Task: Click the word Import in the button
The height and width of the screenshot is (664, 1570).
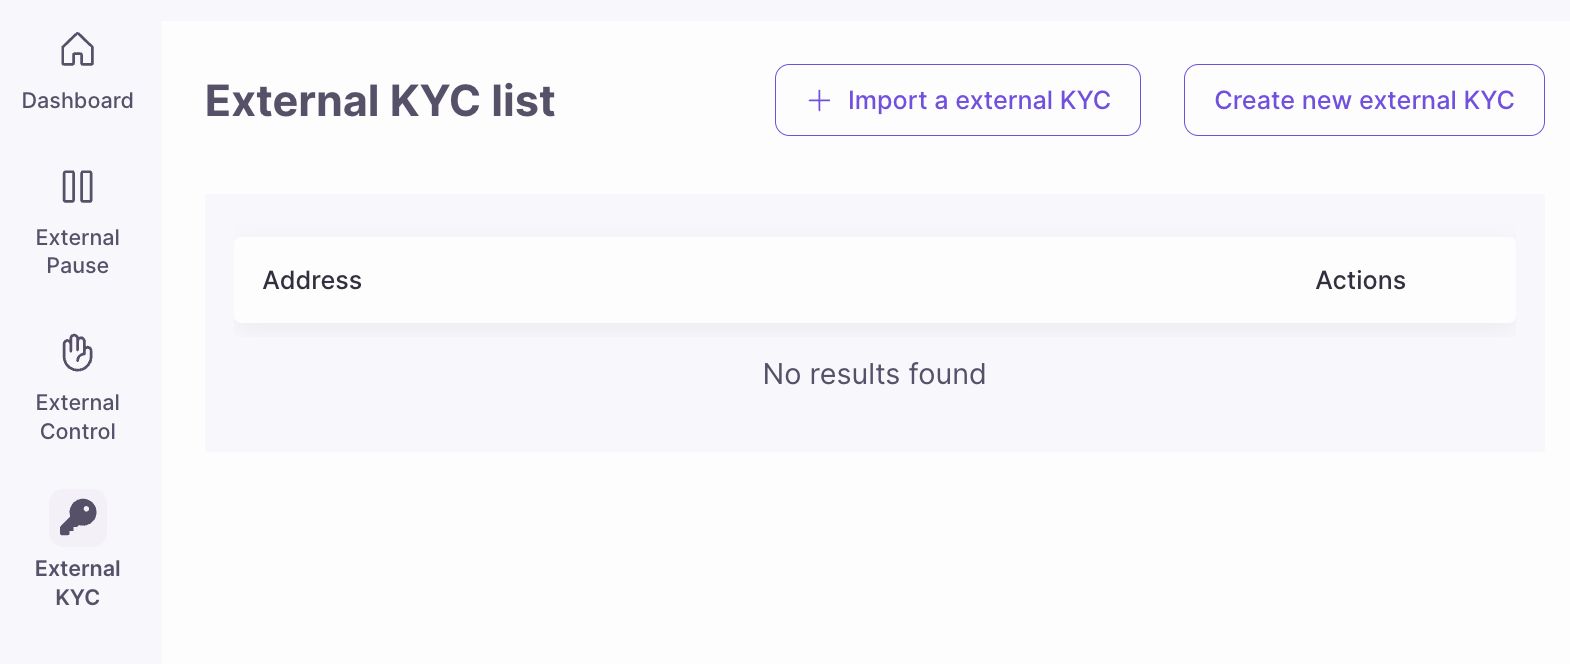Action: [x=887, y=101]
